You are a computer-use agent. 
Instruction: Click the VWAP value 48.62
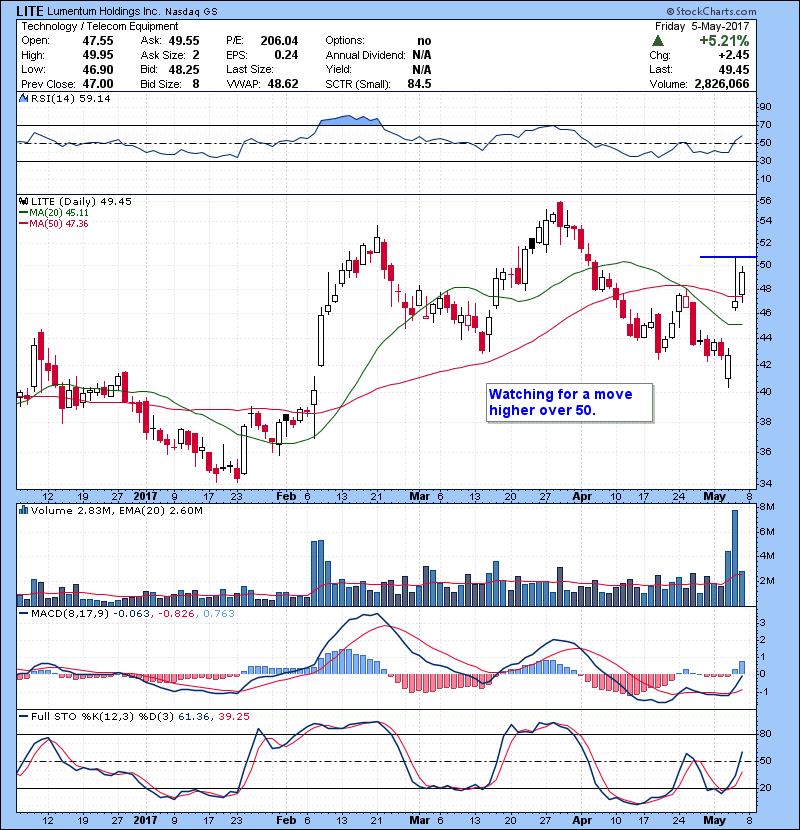click(x=283, y=84)
